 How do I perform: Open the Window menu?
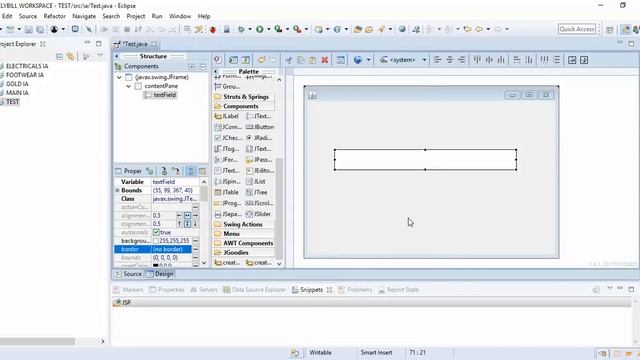180,16
